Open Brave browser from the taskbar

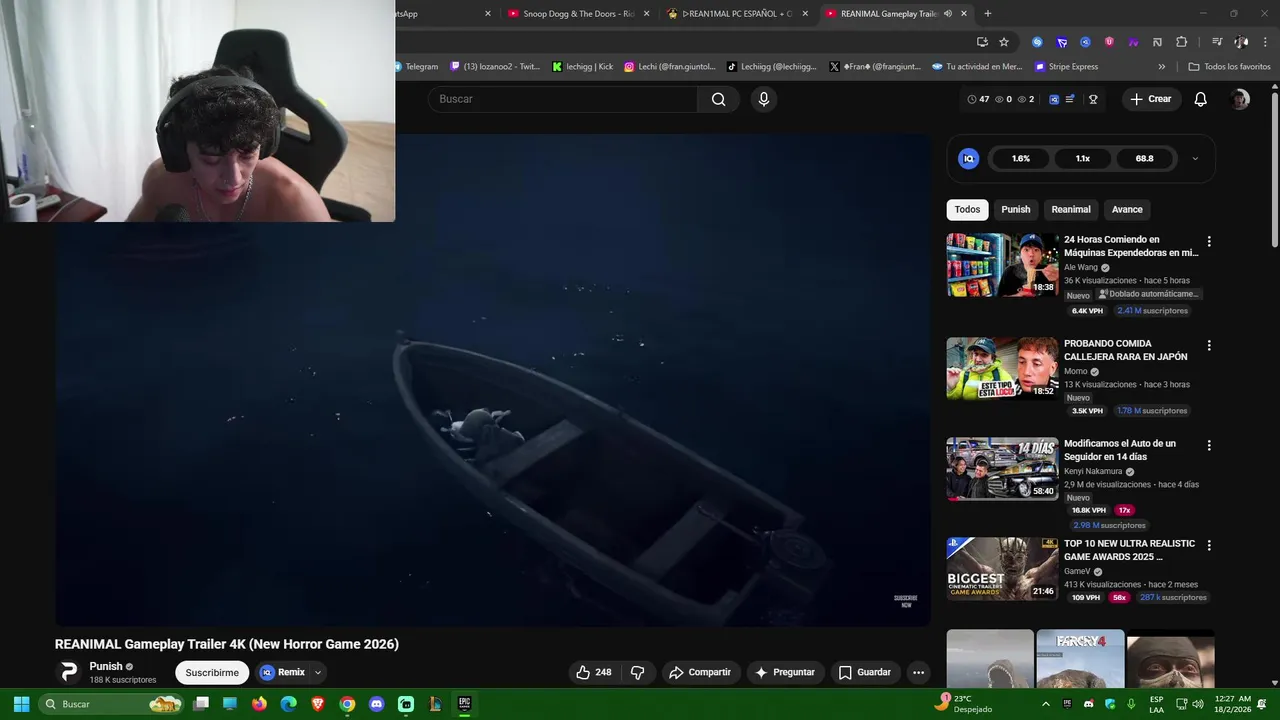pos(318,704)
